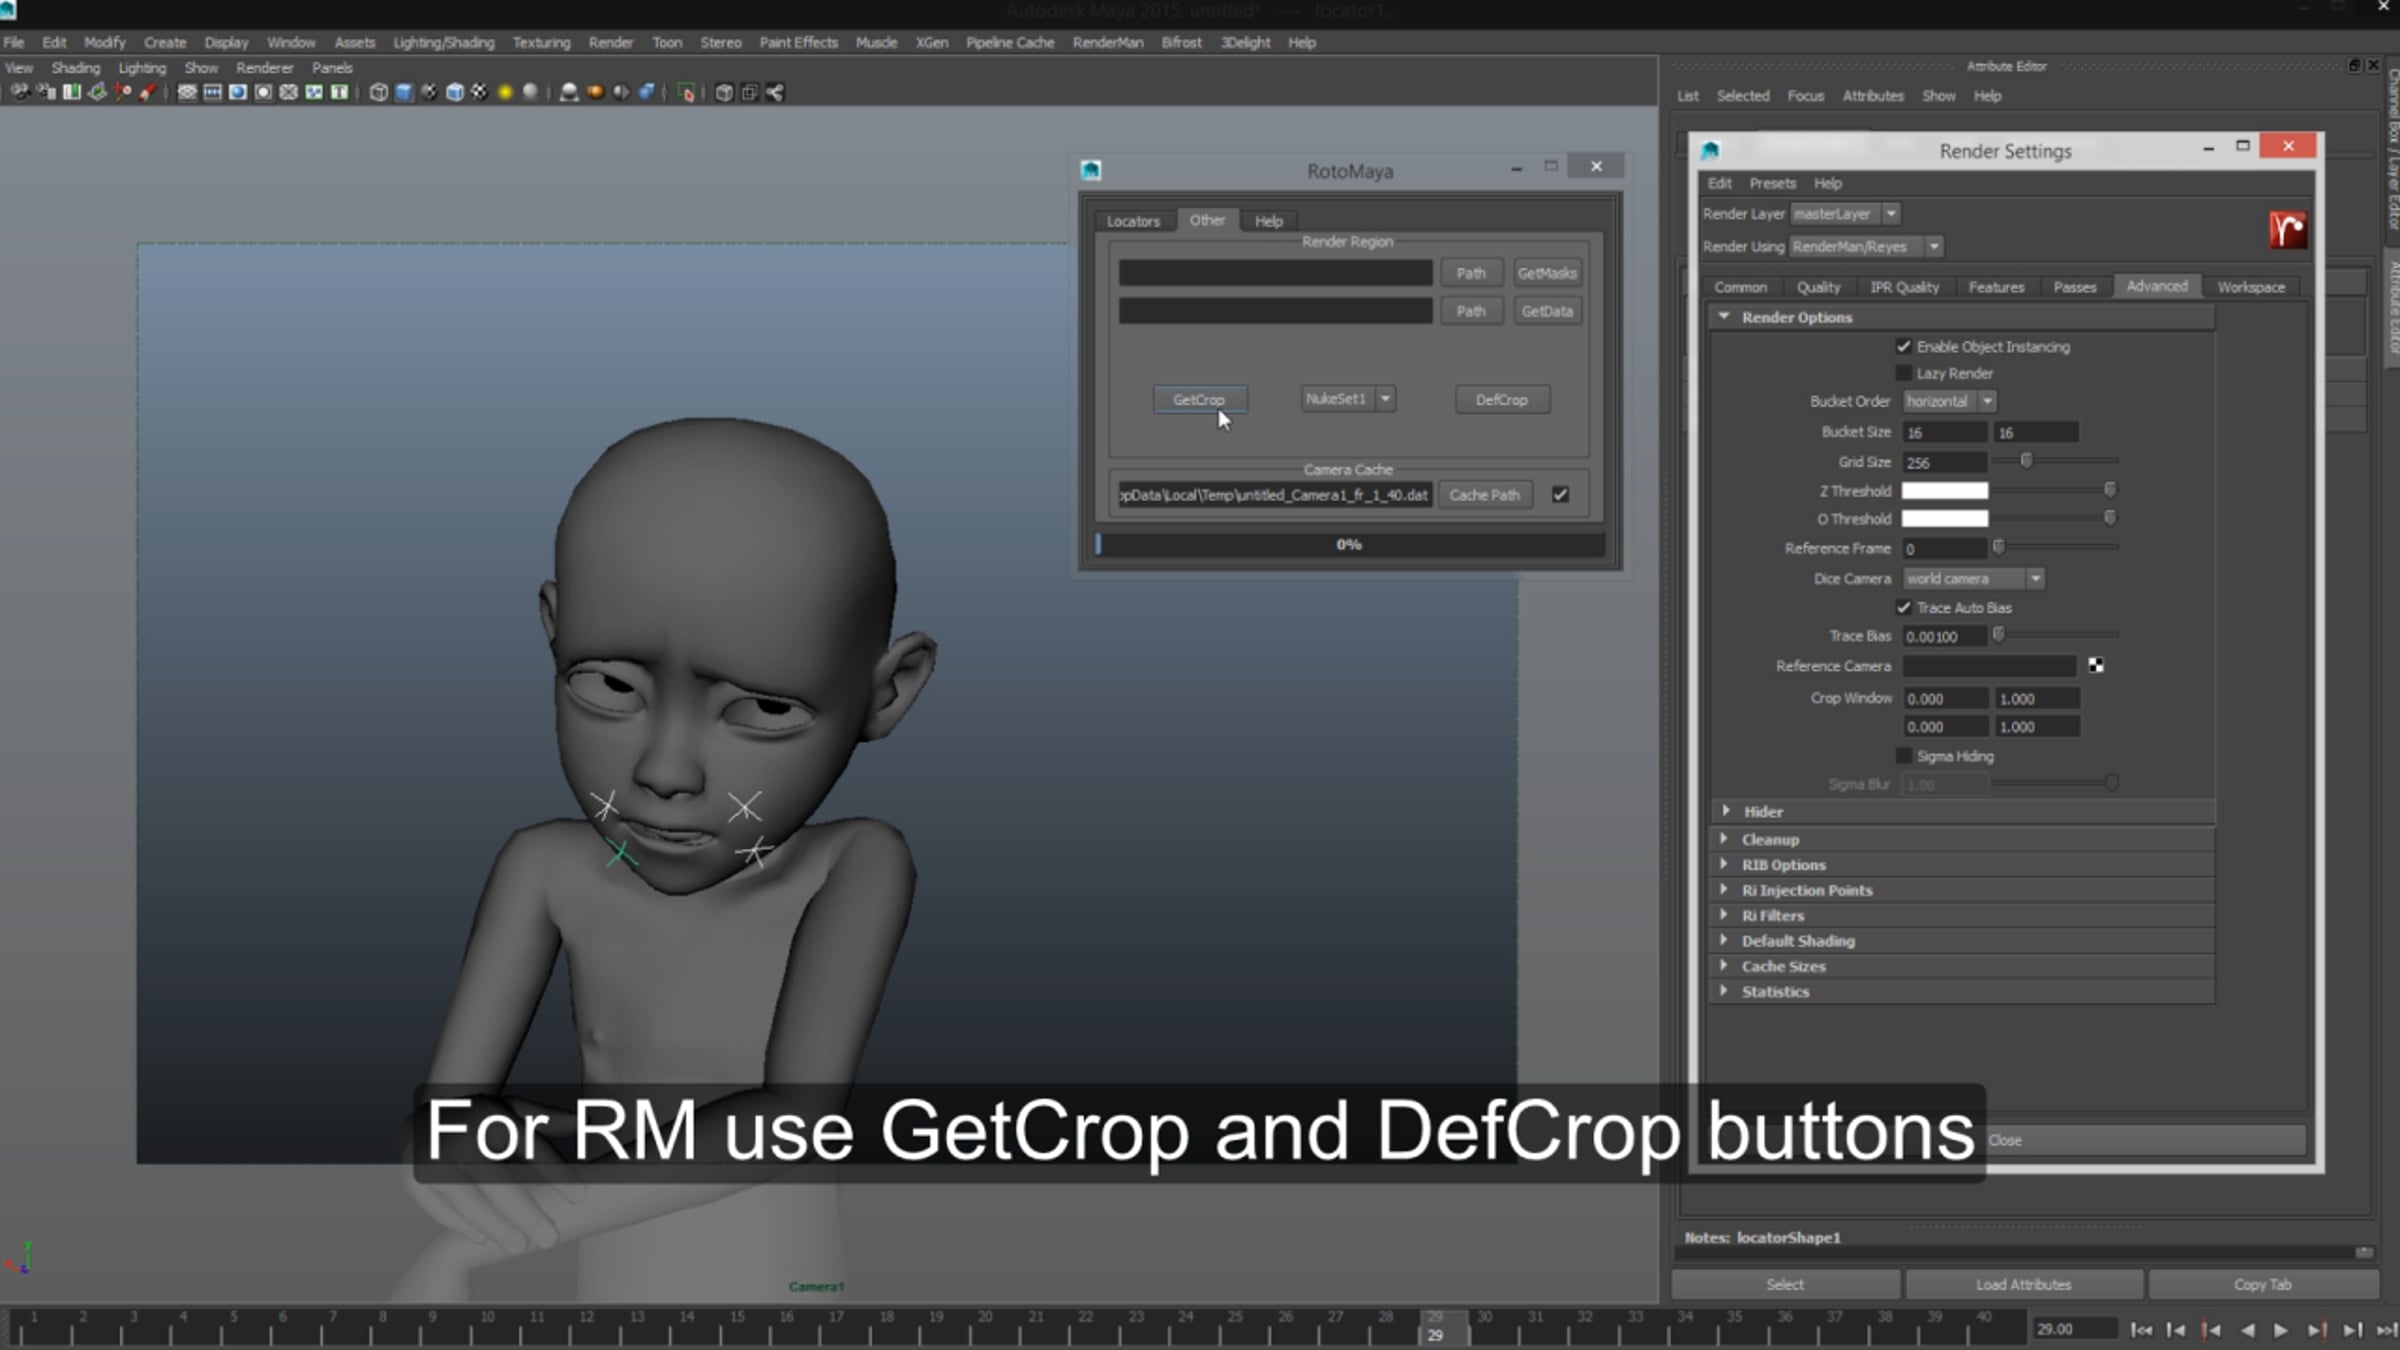
Task: Click the X-ray display icon
Action: (x=724, y=93)
